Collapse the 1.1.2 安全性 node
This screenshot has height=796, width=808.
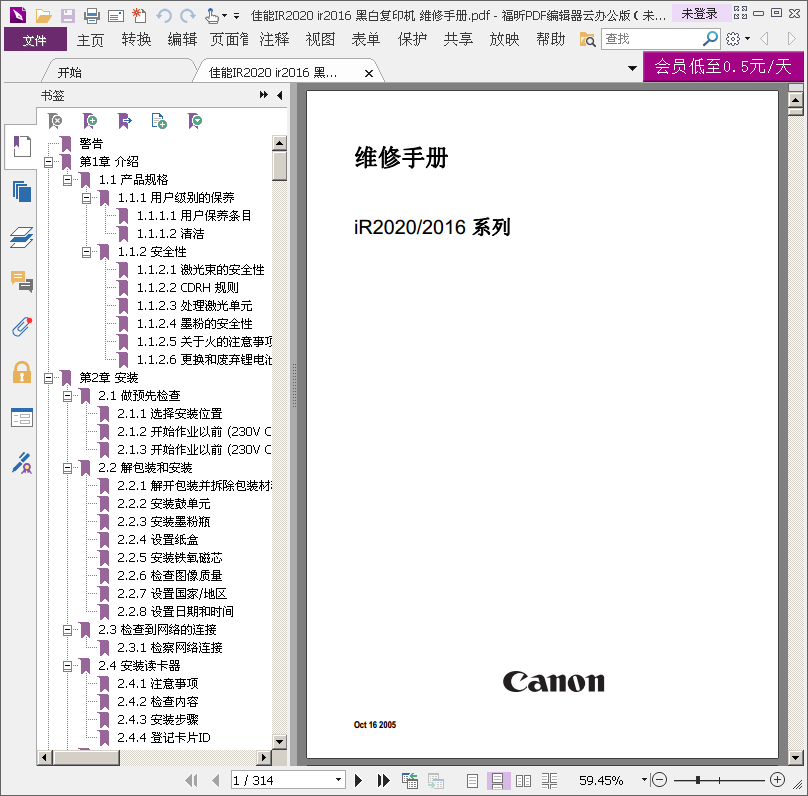(87, 252)
